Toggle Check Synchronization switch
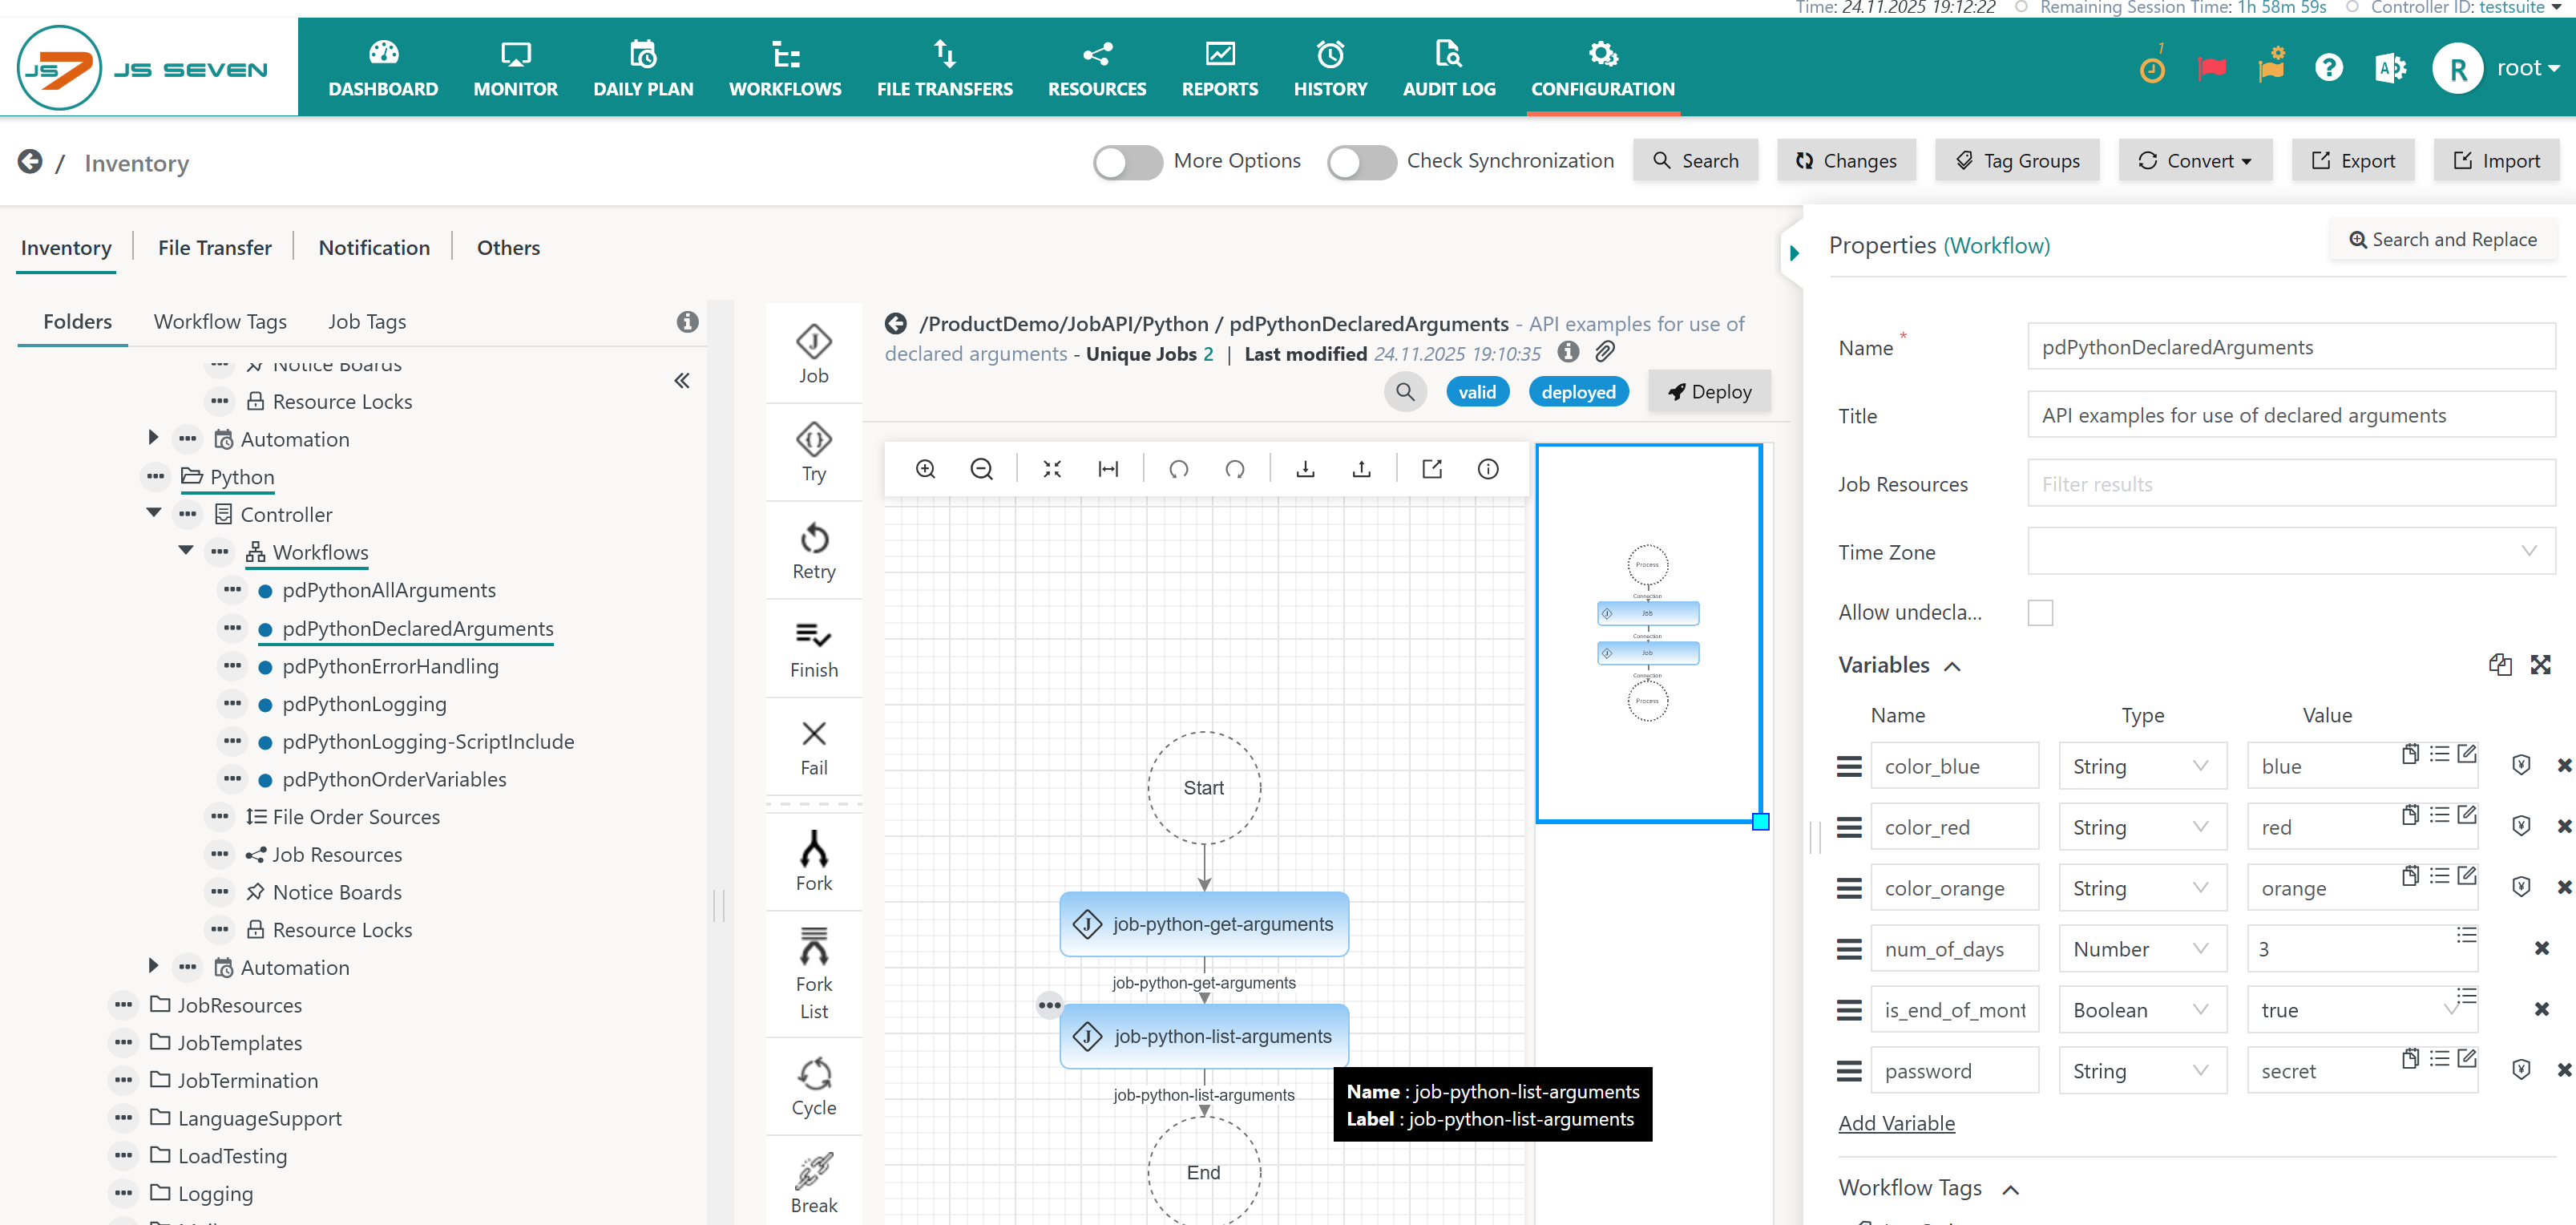Image resolution: width=2576 pixels, height=1225 pixels. tap(1360, 161)
